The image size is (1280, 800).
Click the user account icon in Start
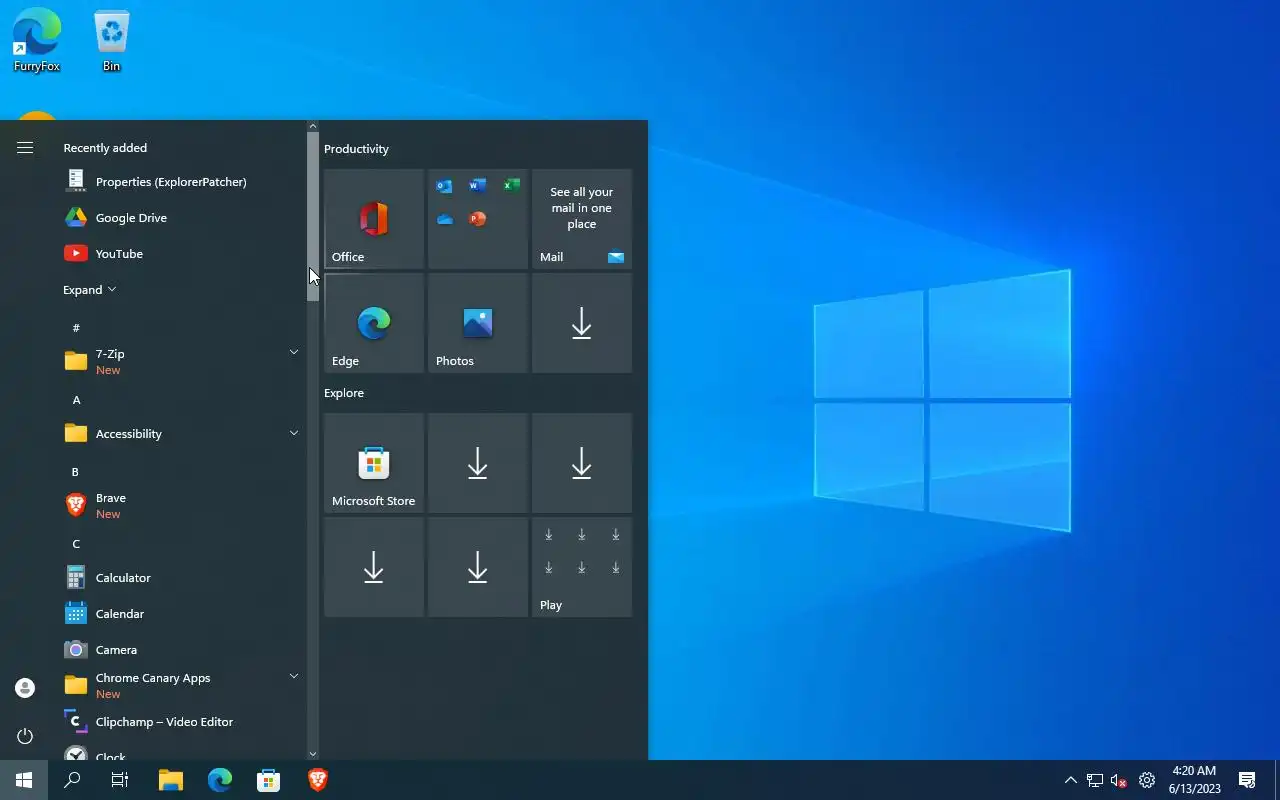(25, 688)
